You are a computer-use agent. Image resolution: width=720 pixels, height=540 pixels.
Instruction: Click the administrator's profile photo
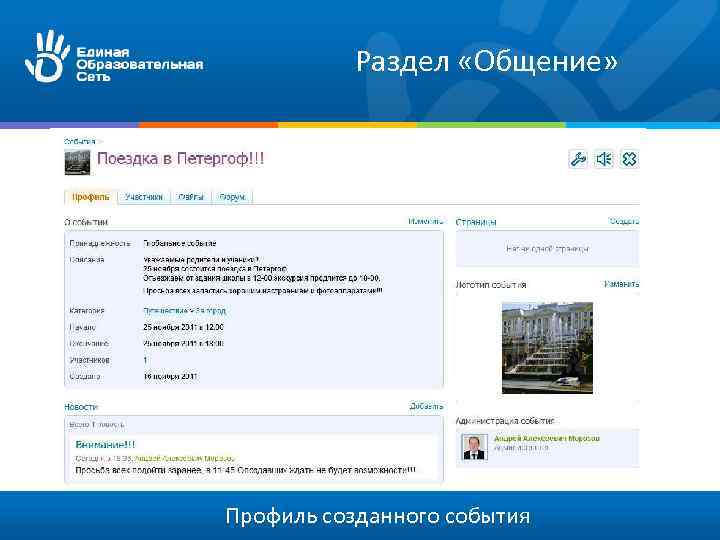click(474, 447)
